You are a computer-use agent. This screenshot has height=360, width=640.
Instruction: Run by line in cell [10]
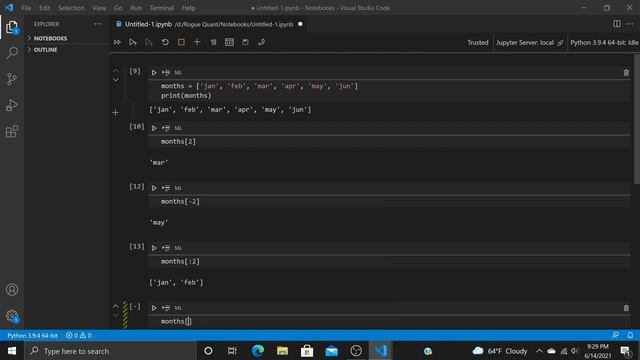[166, 128]
